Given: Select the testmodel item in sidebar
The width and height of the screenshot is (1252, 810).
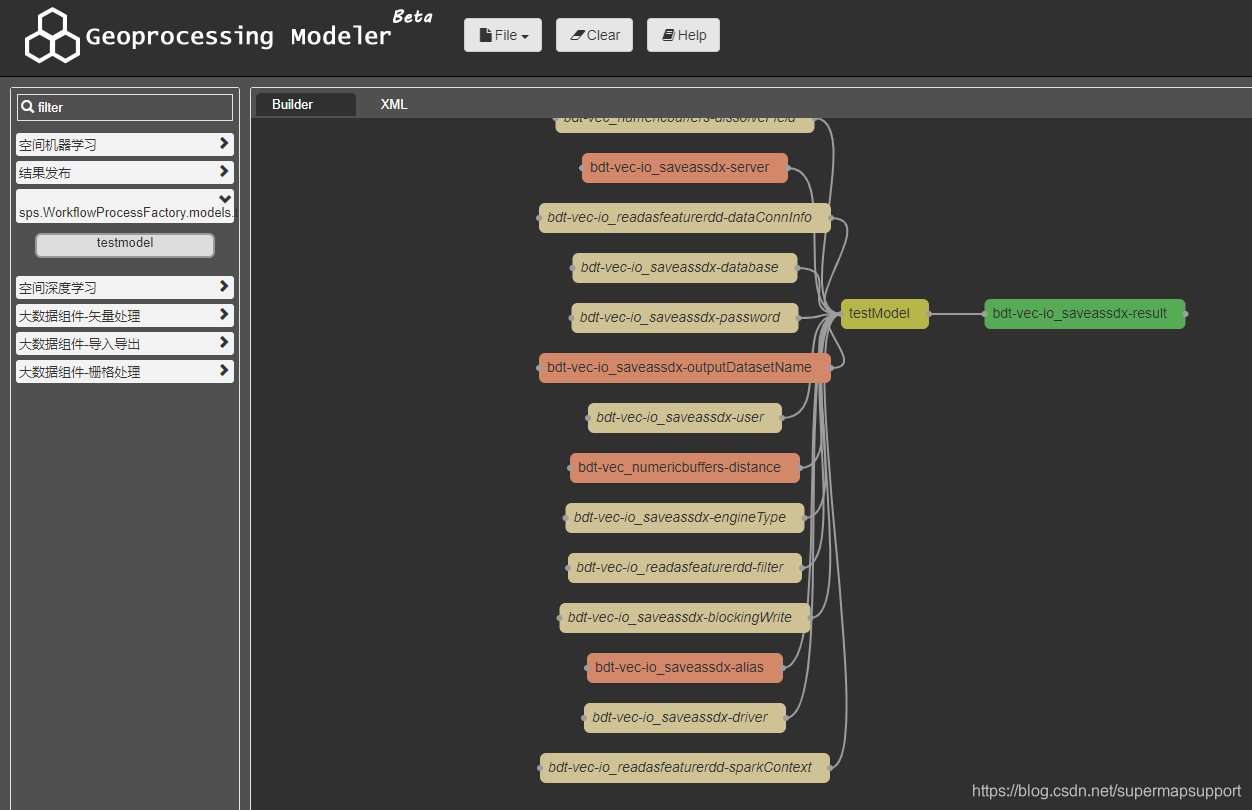Looking at the screenshot, I should (x=125, y=244).
